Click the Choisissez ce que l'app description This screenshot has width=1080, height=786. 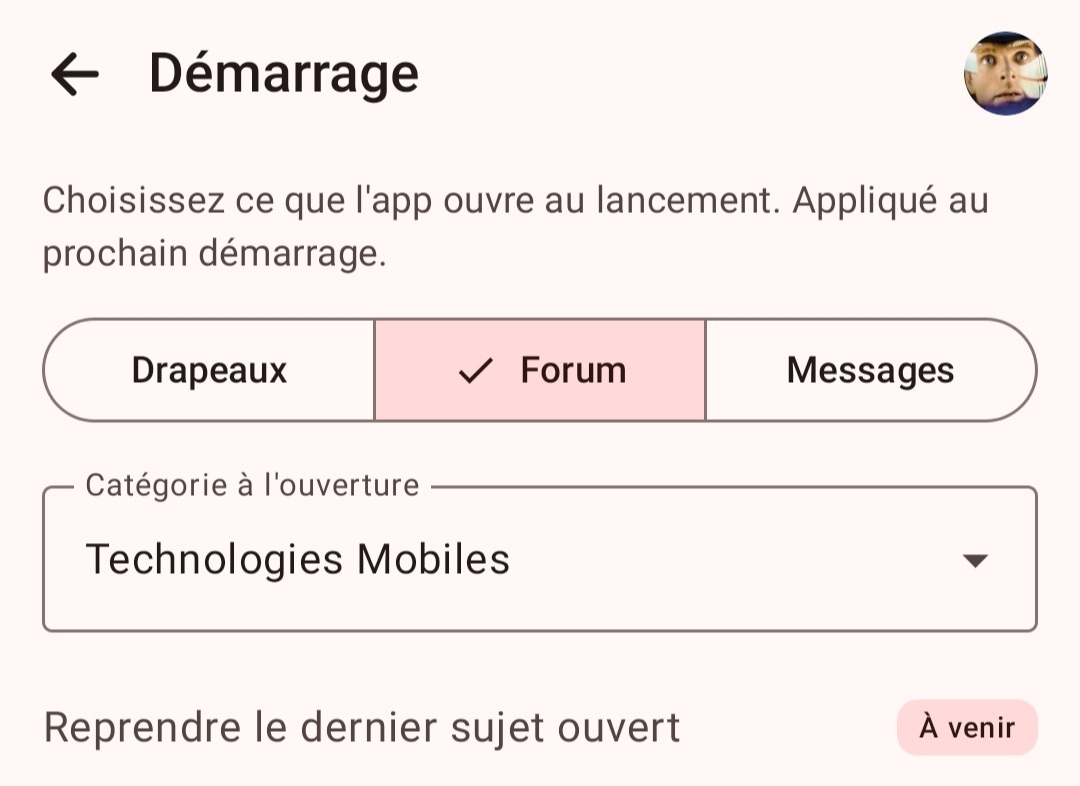(x=515, y=227)
